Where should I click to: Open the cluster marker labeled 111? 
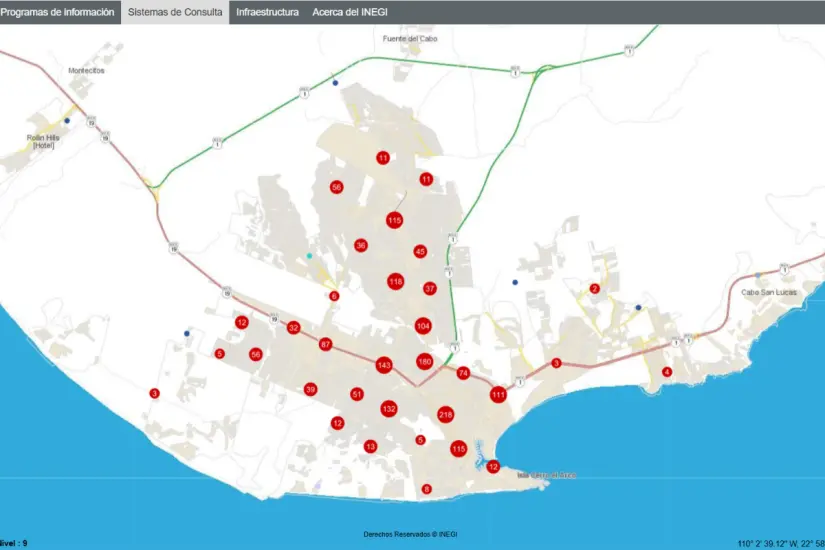(x=498, y=394)
